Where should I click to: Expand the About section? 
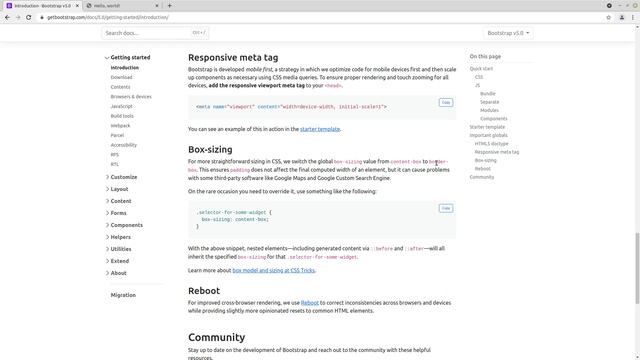(116, 273)
